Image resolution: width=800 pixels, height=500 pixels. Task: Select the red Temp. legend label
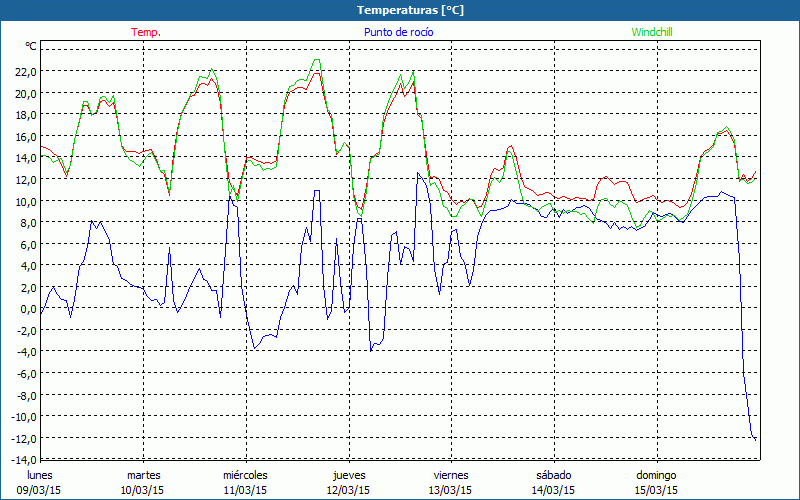145,32
